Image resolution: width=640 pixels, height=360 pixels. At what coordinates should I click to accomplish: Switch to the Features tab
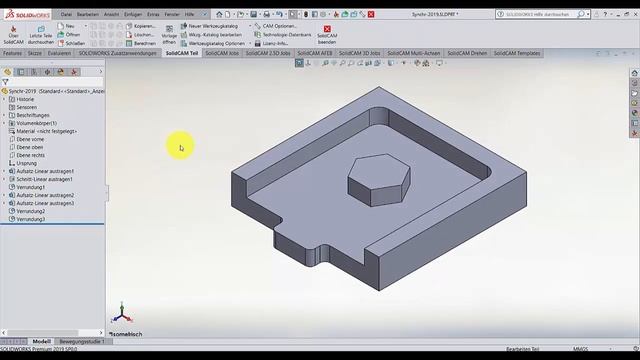(12, 53)
